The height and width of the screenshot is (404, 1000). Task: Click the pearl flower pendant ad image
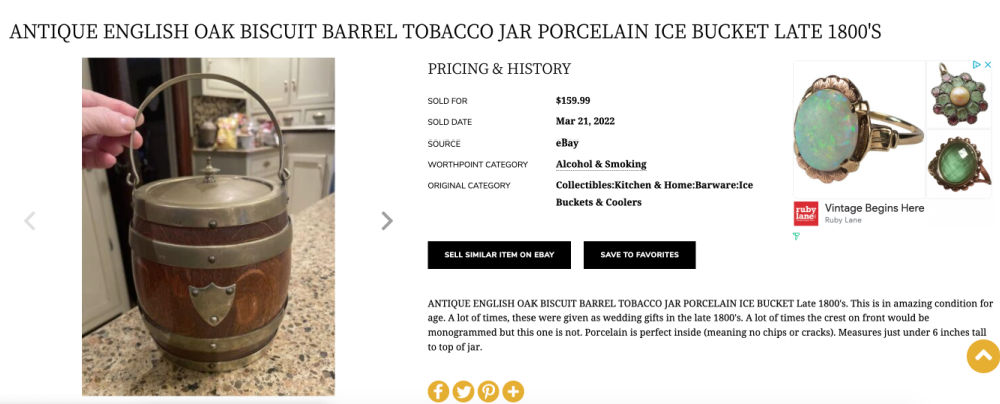(959, 94)
